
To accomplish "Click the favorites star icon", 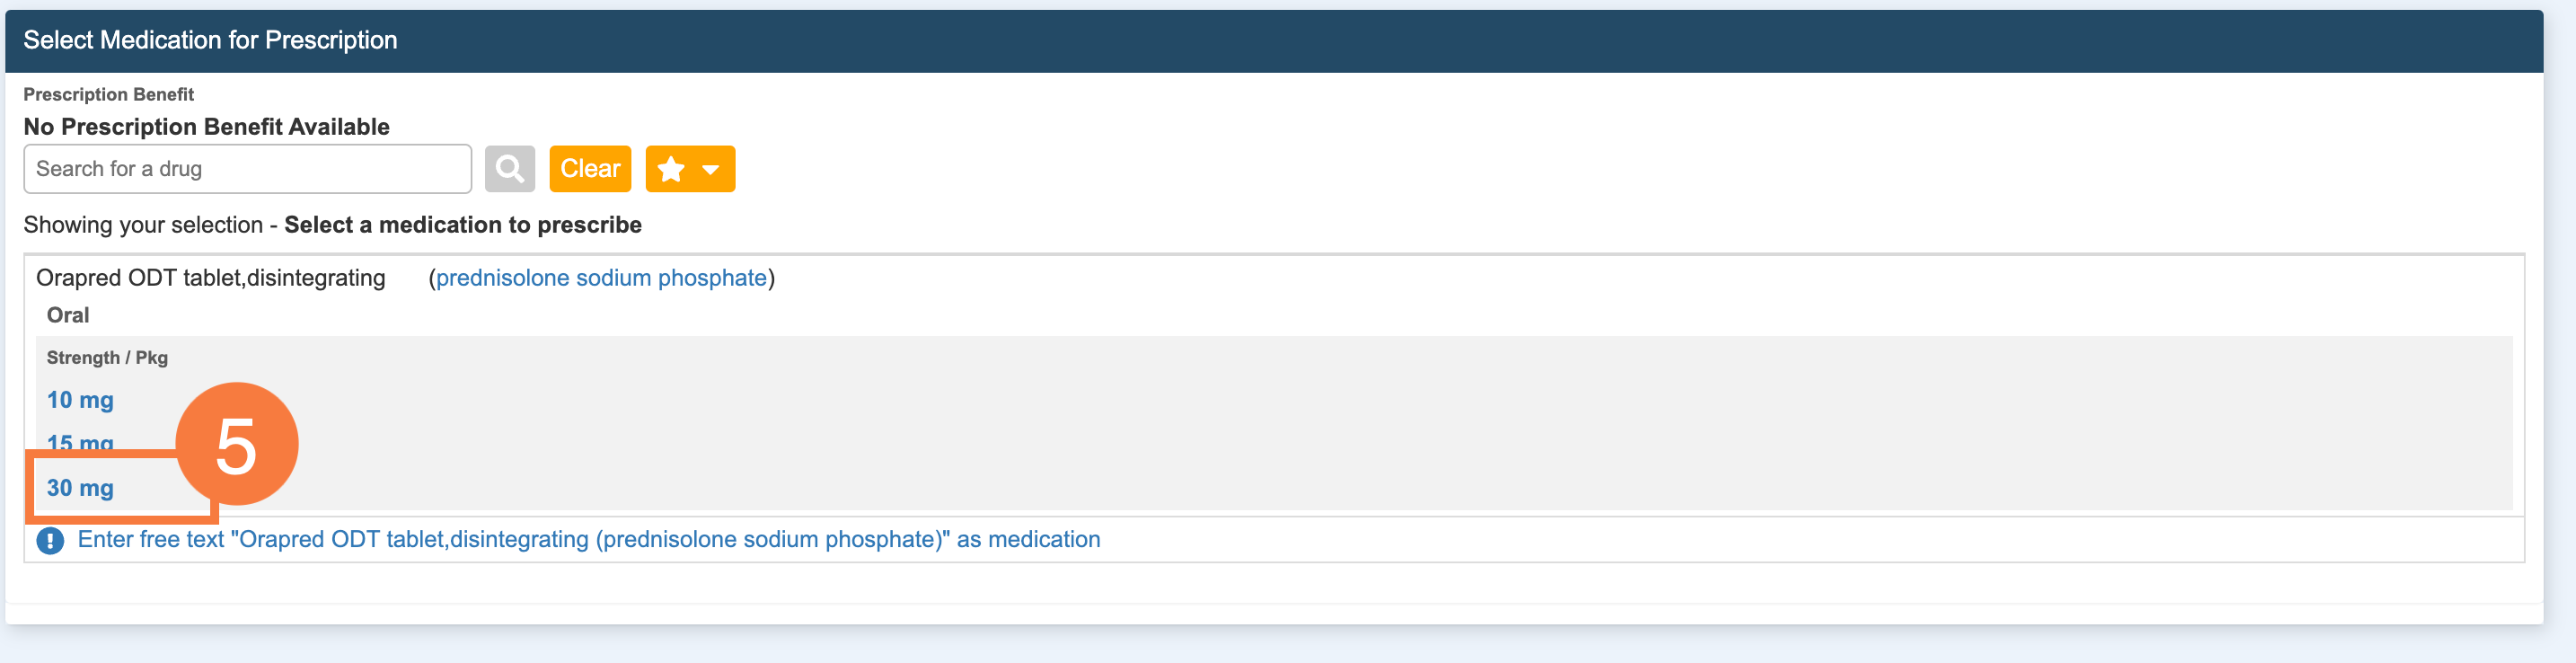I will 671,169.
